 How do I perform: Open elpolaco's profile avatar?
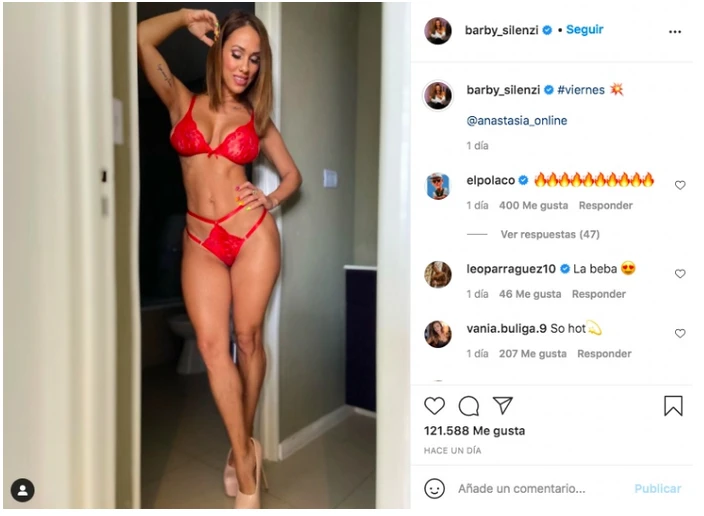pyautogui.click(x=437, y=185)
